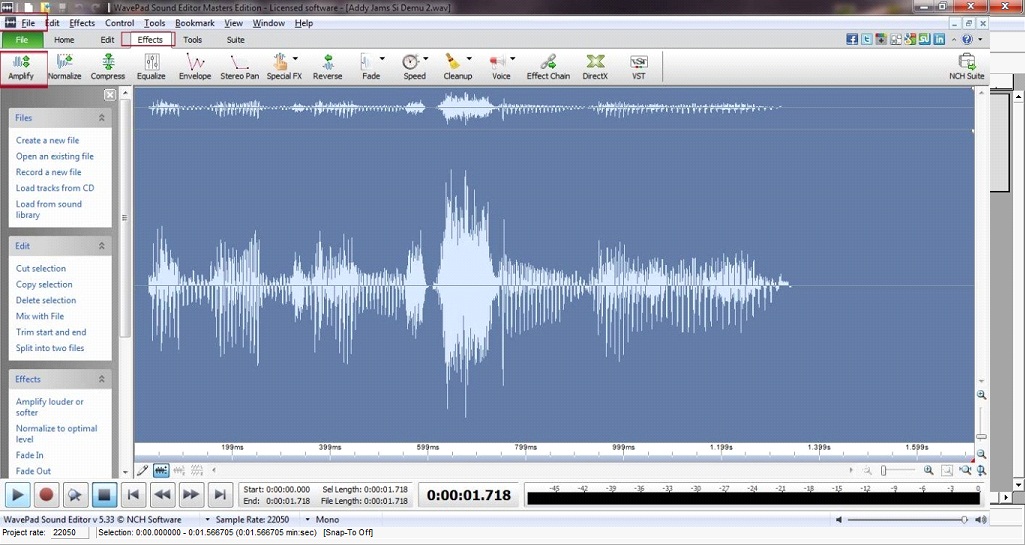Screen dimensions: 1025x545
Task: Open the Special FX dropdown arrow
Action: click(x=295, y=59)
